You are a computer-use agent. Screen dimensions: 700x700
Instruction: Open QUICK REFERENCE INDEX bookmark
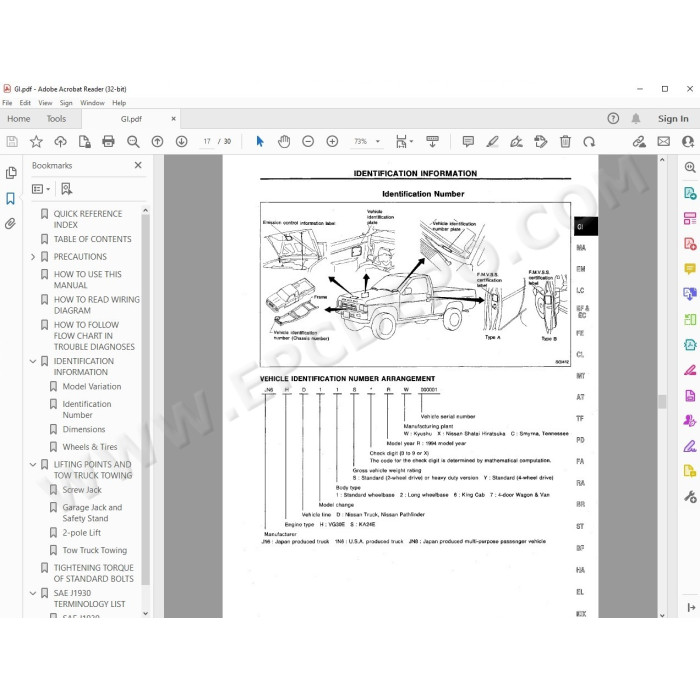click(88, 219)
